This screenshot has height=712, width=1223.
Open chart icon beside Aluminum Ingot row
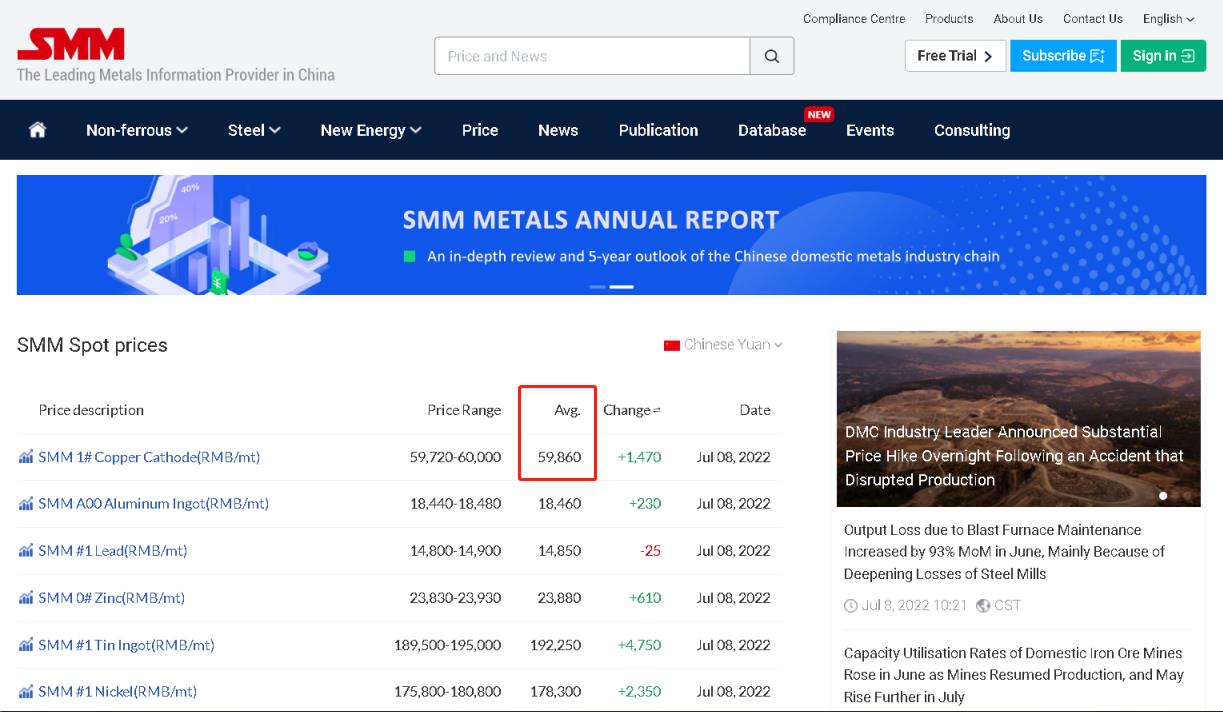point(26,504)
